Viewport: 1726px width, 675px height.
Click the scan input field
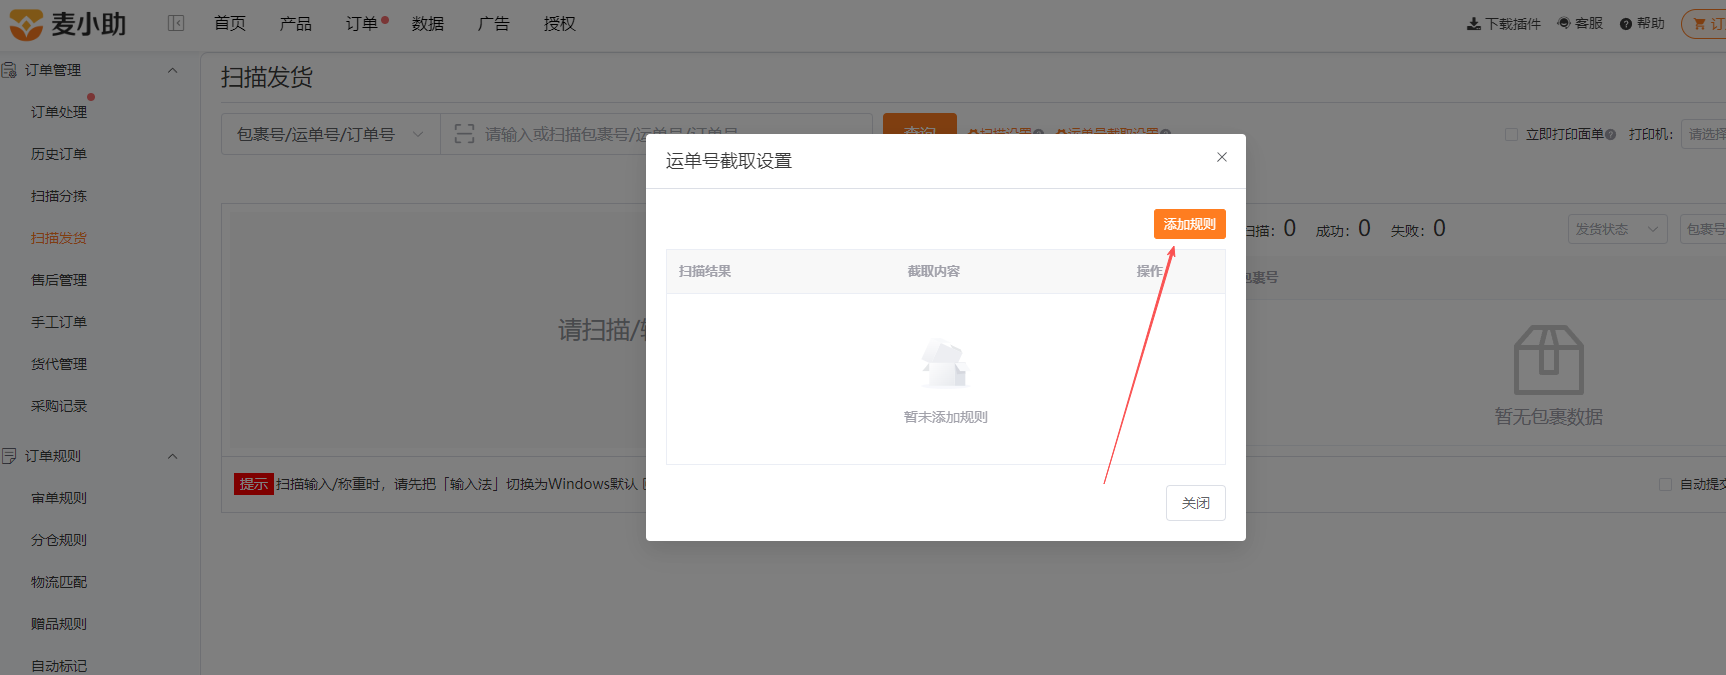656,134
